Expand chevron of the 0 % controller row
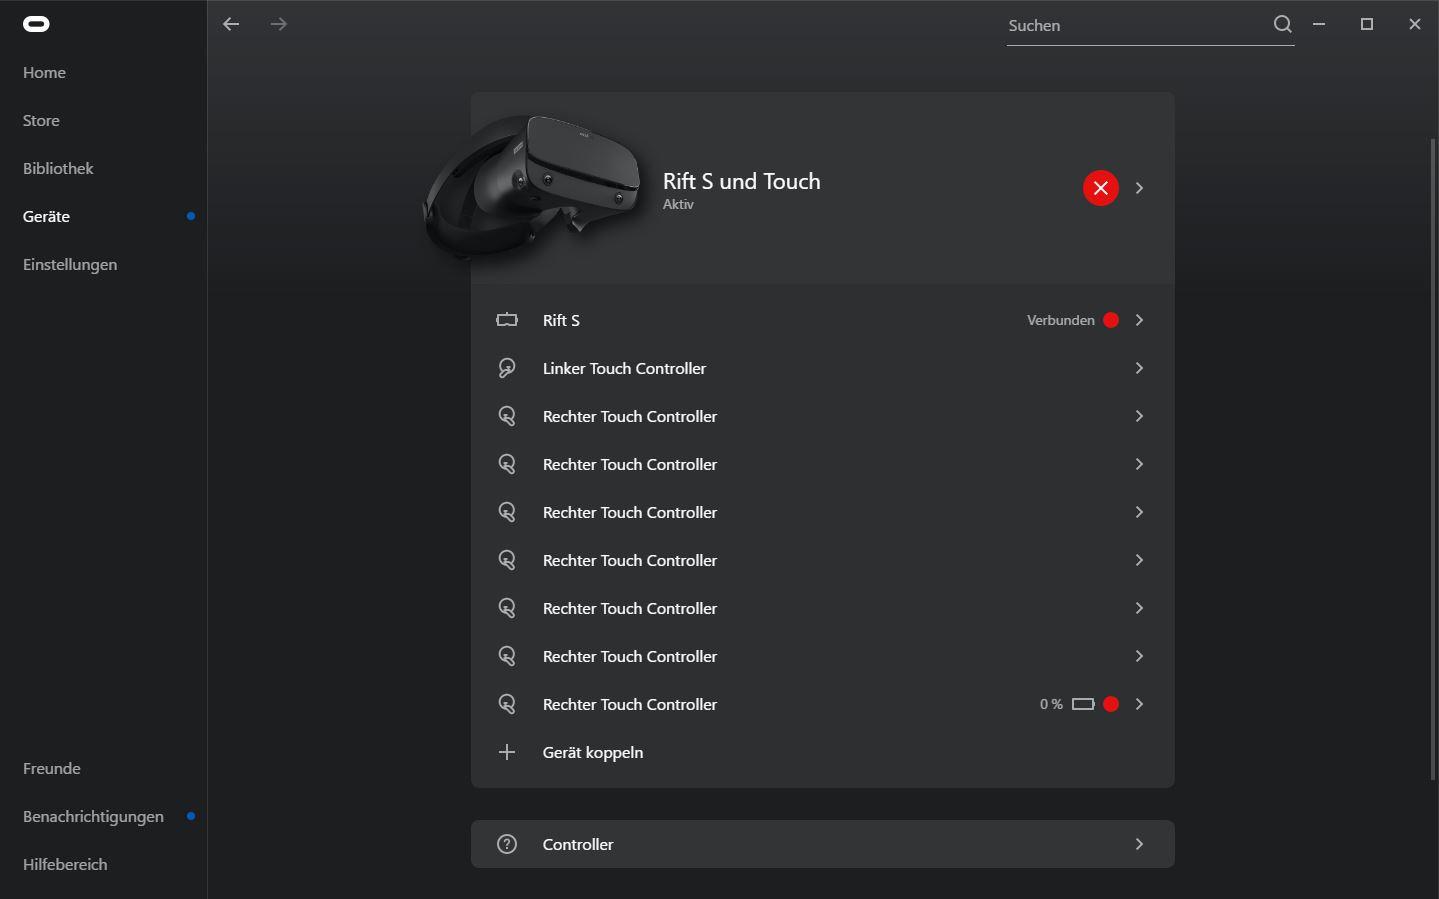Image resolution: width=1439 pixels, height=899 pixels. [x=1139, y=704]
